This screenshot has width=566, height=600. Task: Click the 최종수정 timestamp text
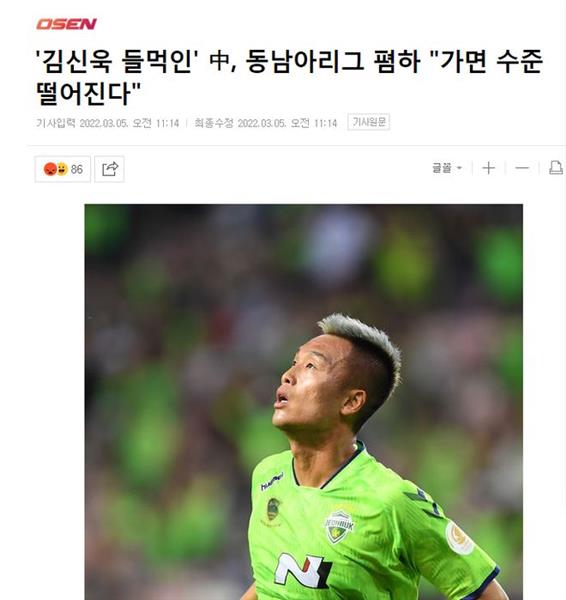(x=266, y=123)
